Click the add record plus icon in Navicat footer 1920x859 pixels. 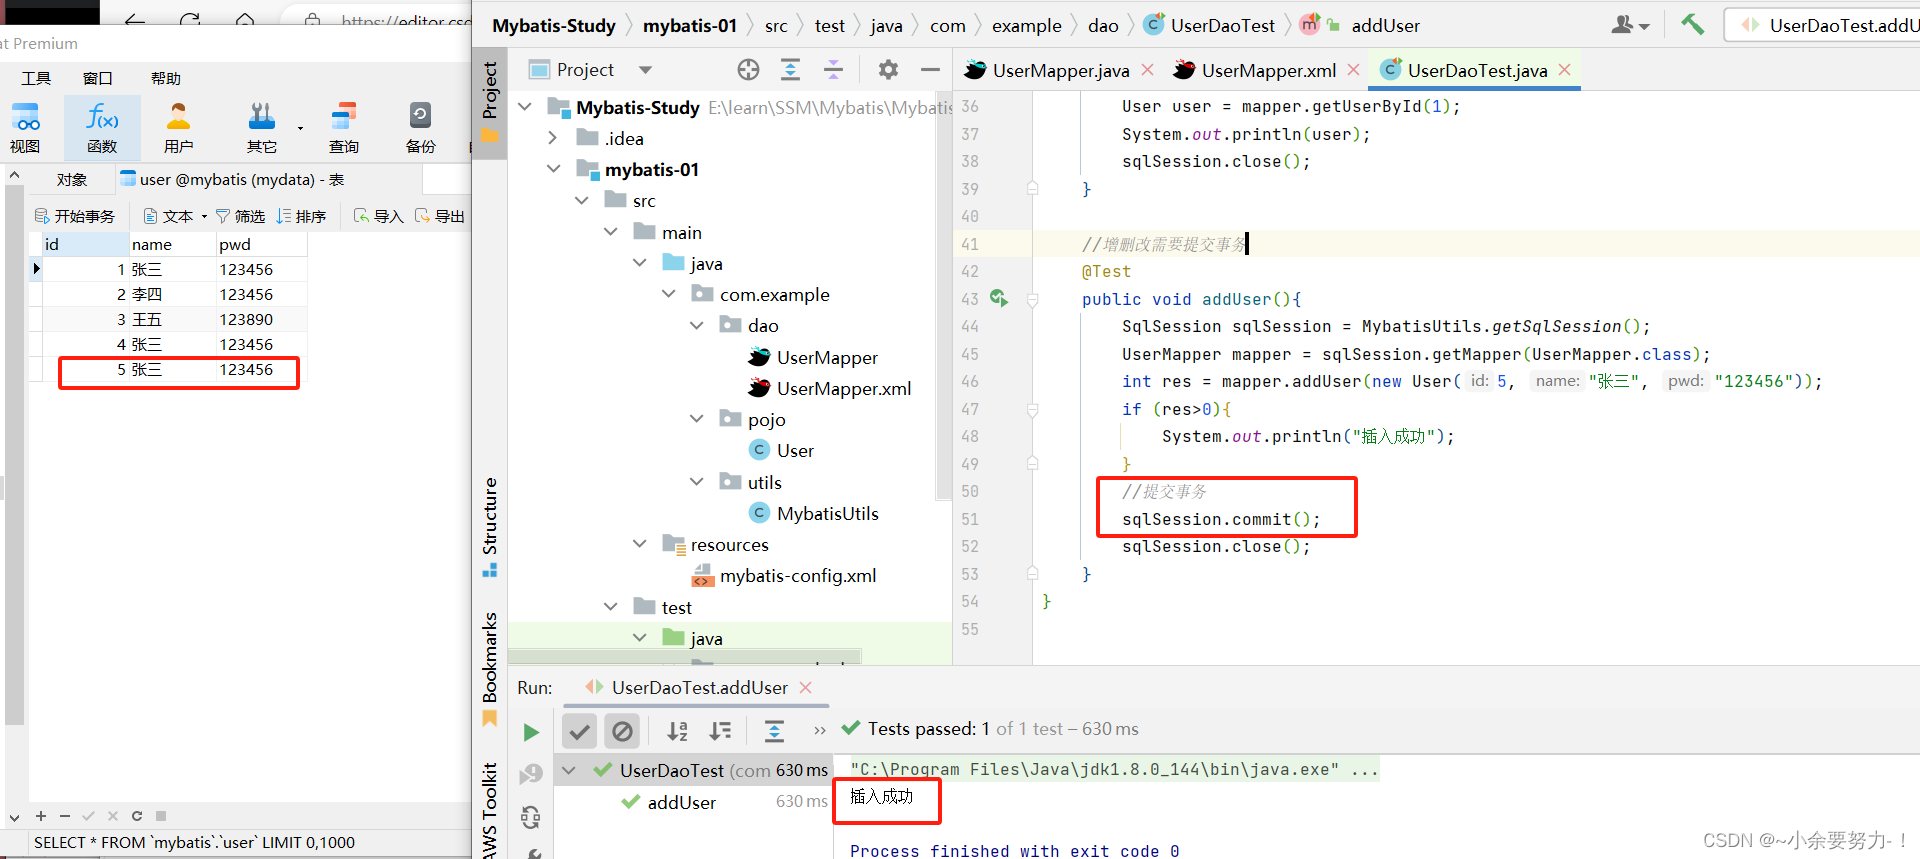[41, 816]
